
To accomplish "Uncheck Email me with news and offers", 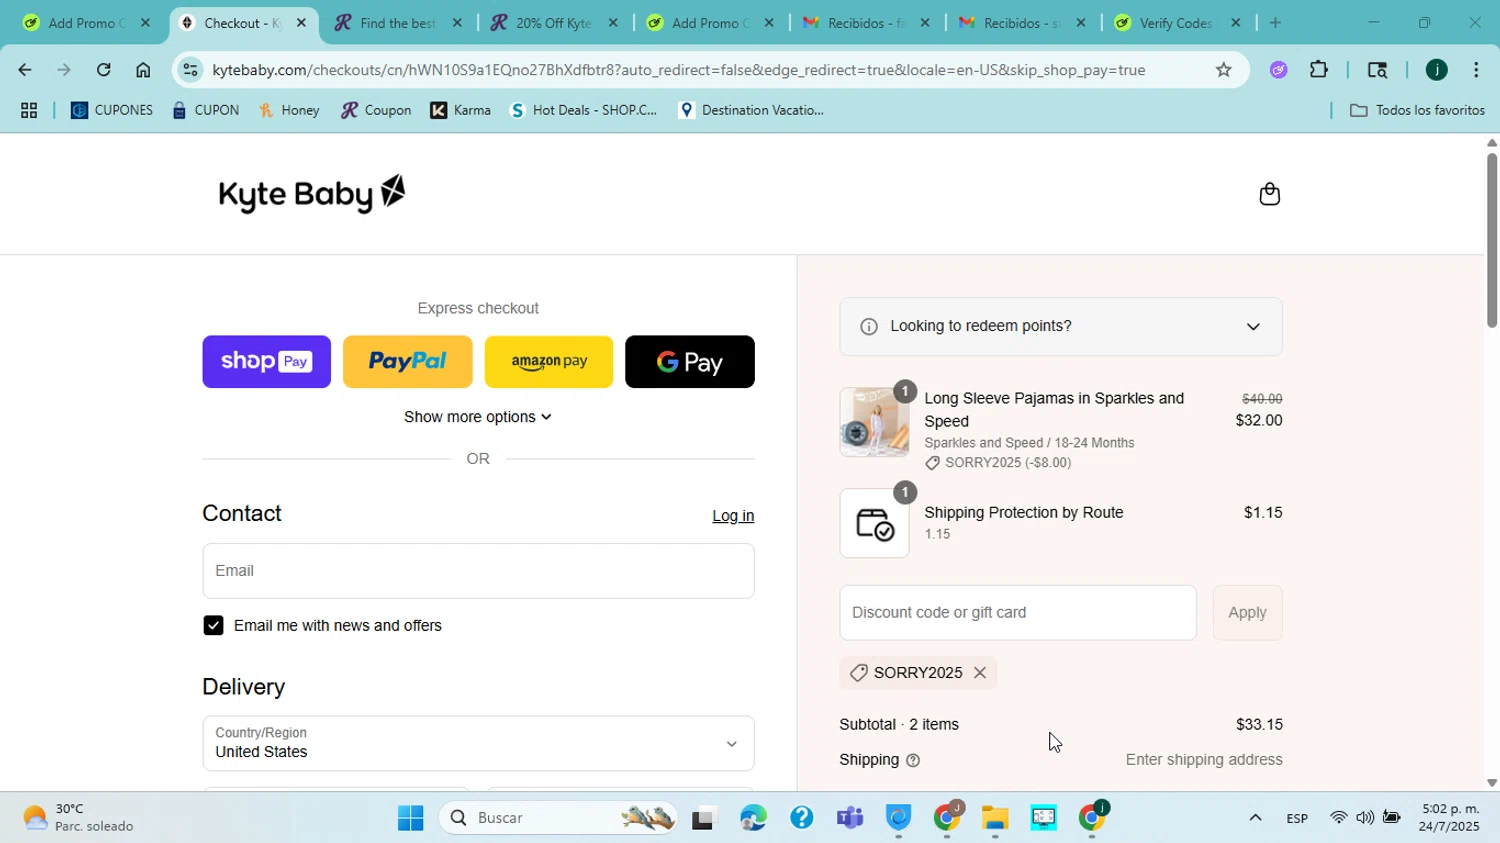I will click(213, 626).
